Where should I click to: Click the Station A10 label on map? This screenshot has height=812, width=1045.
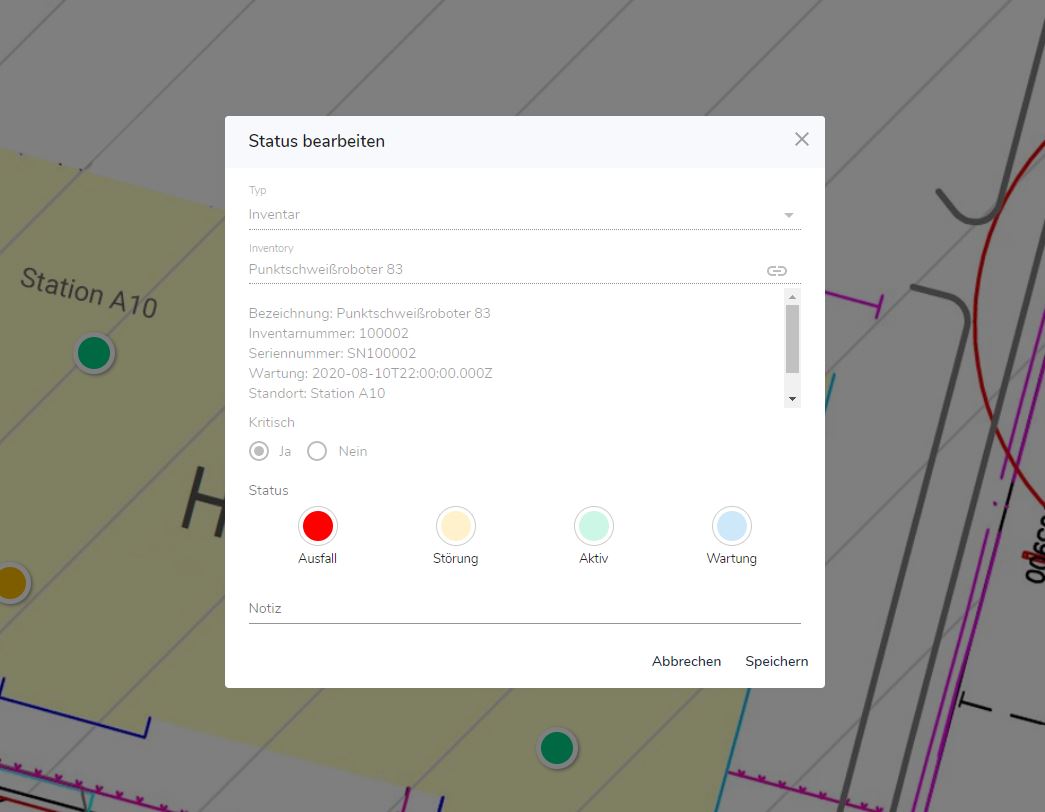click(89, 292)
